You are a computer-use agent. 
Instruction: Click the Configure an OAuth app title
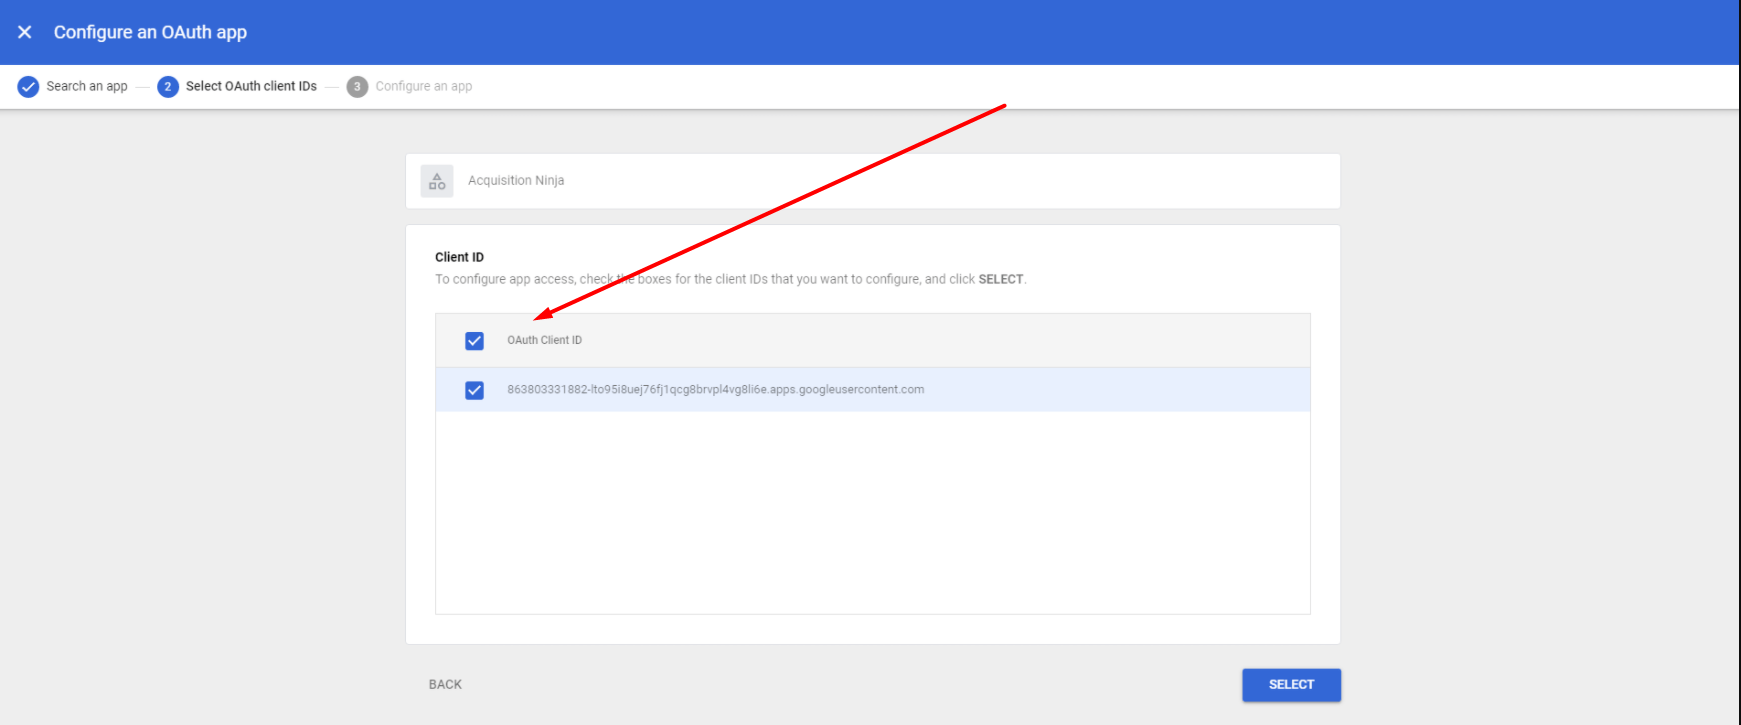pos(150,32)
